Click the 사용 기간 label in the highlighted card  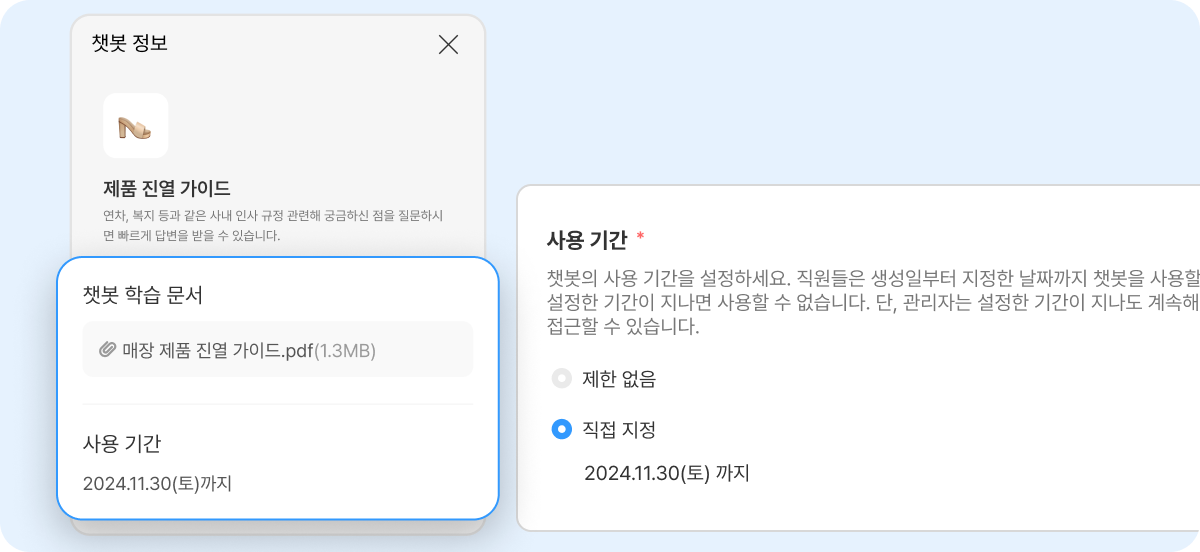122,443
